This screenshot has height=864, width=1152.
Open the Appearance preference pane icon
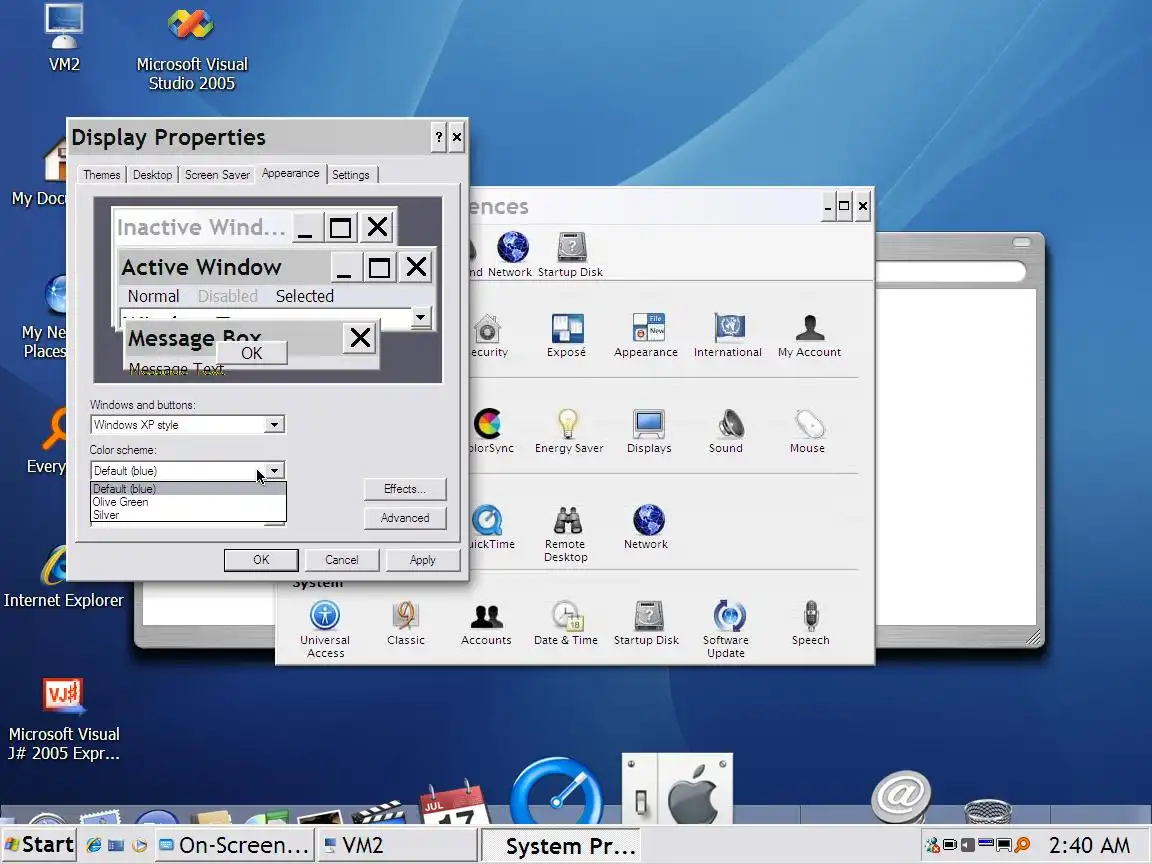[646, 335]
